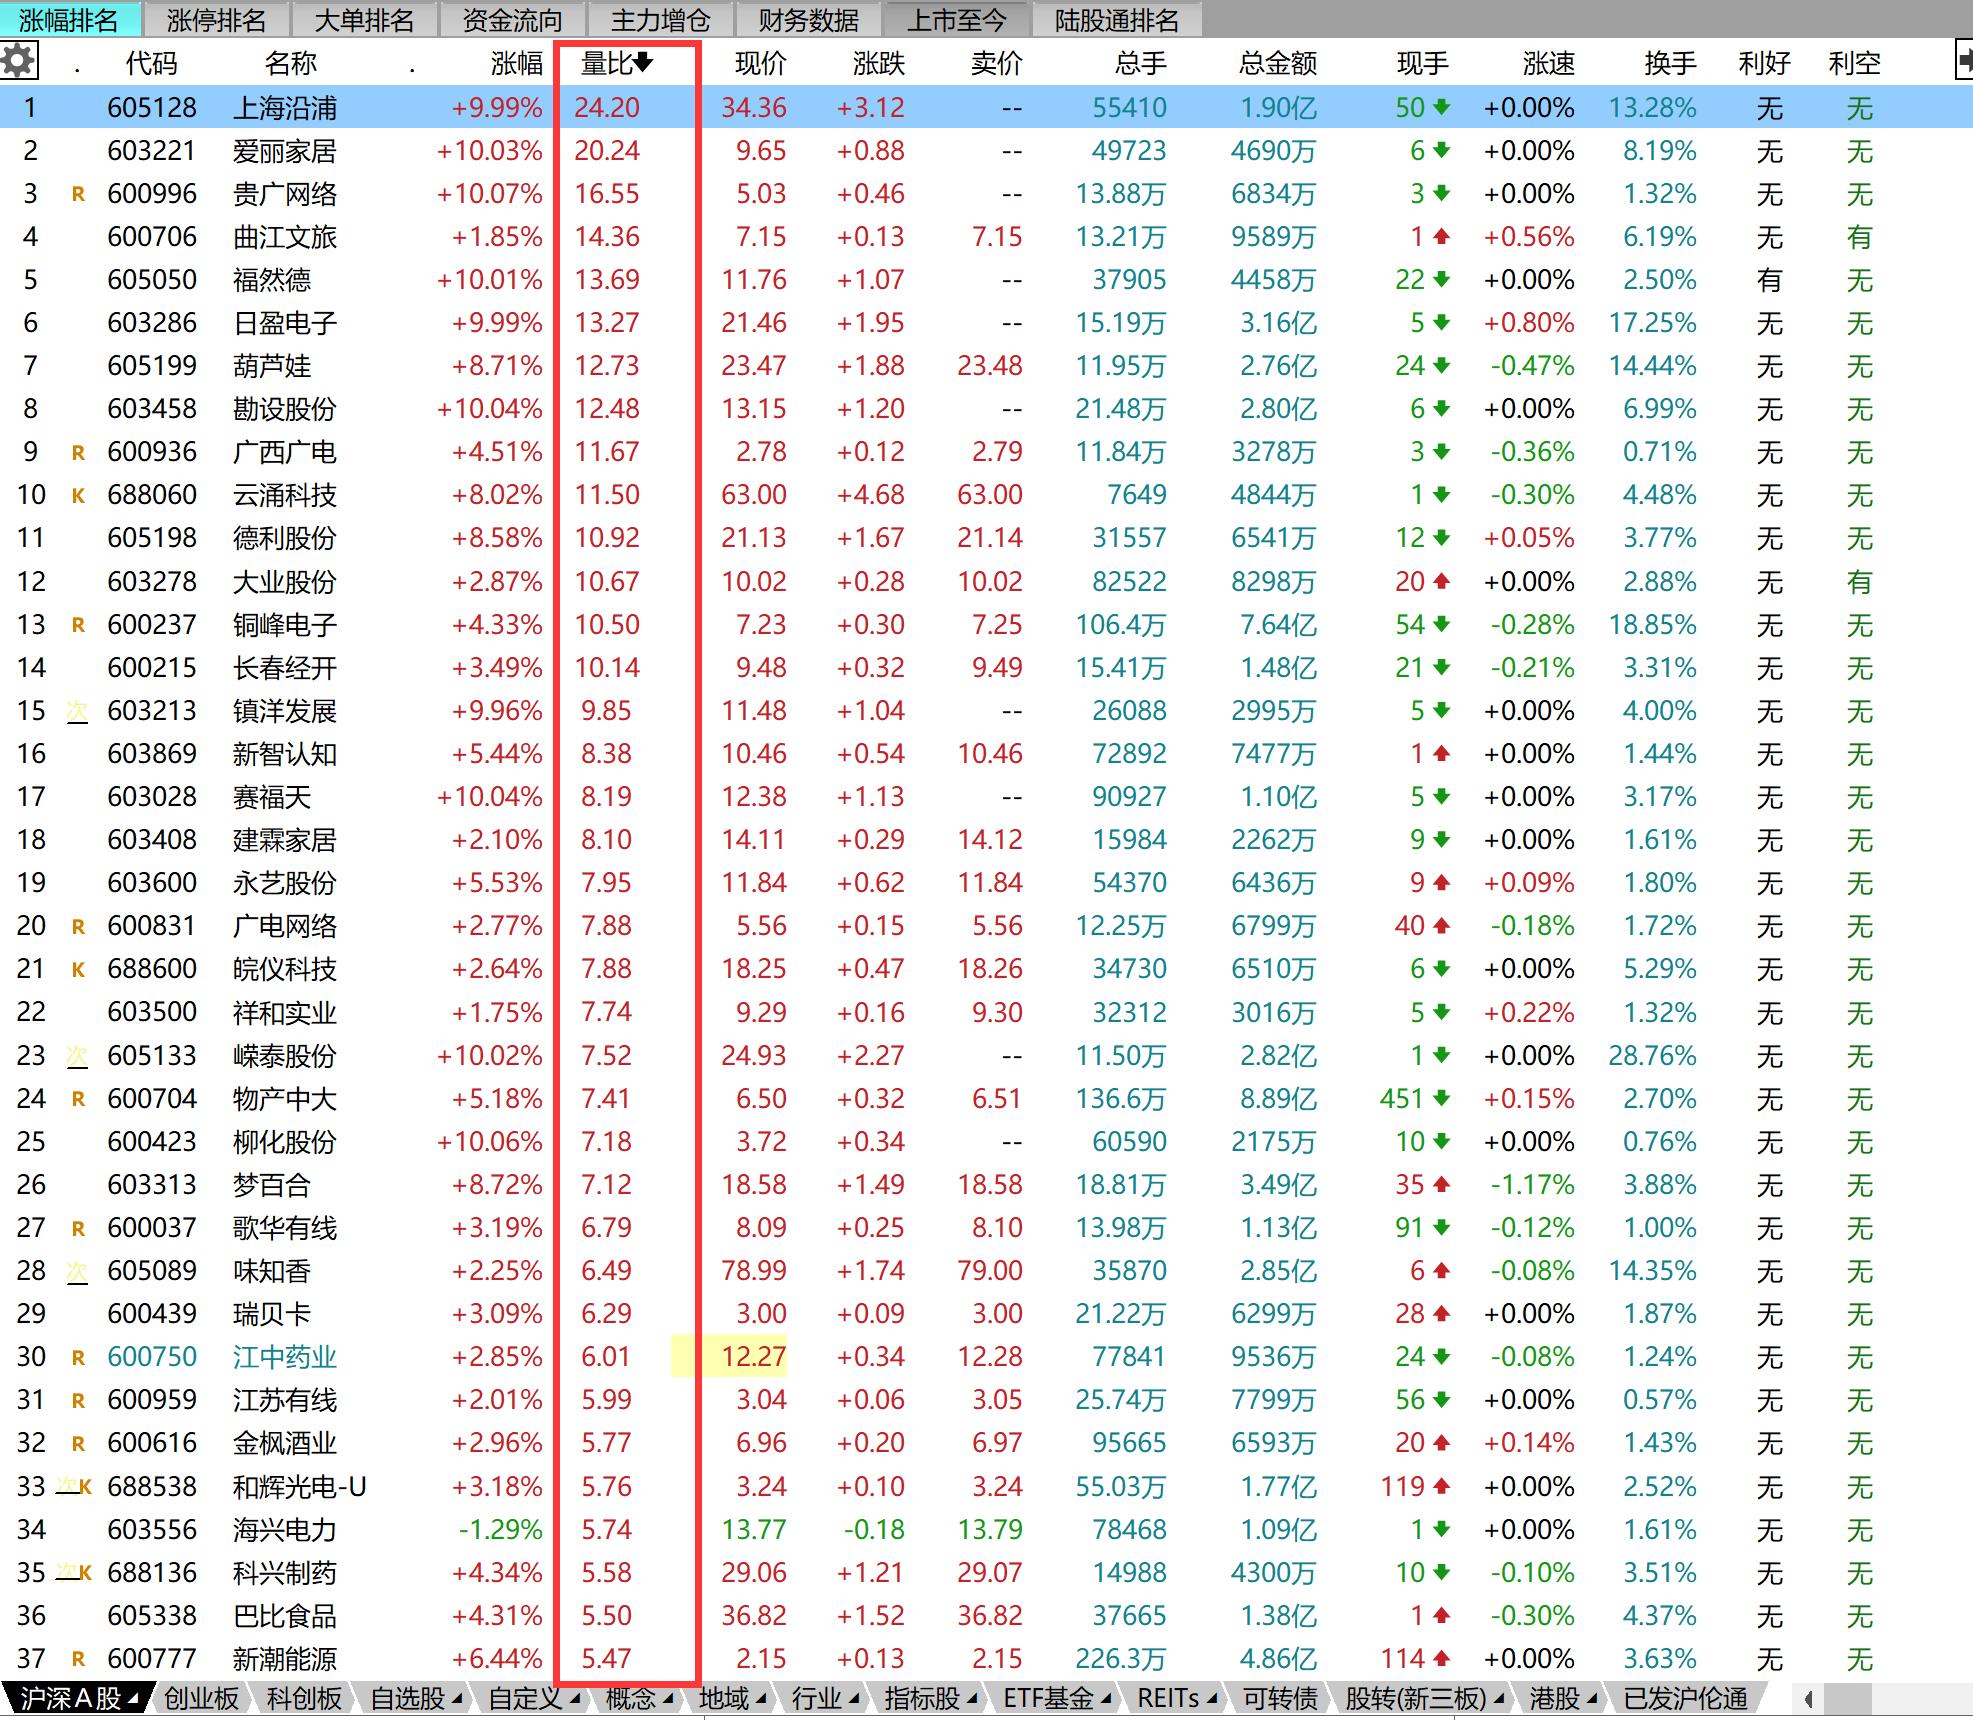Image resolution: width=1973 pixels, height=1720 pixels.
Task: Expand the 港股 tab menu
Action: coord(1592,1699)
